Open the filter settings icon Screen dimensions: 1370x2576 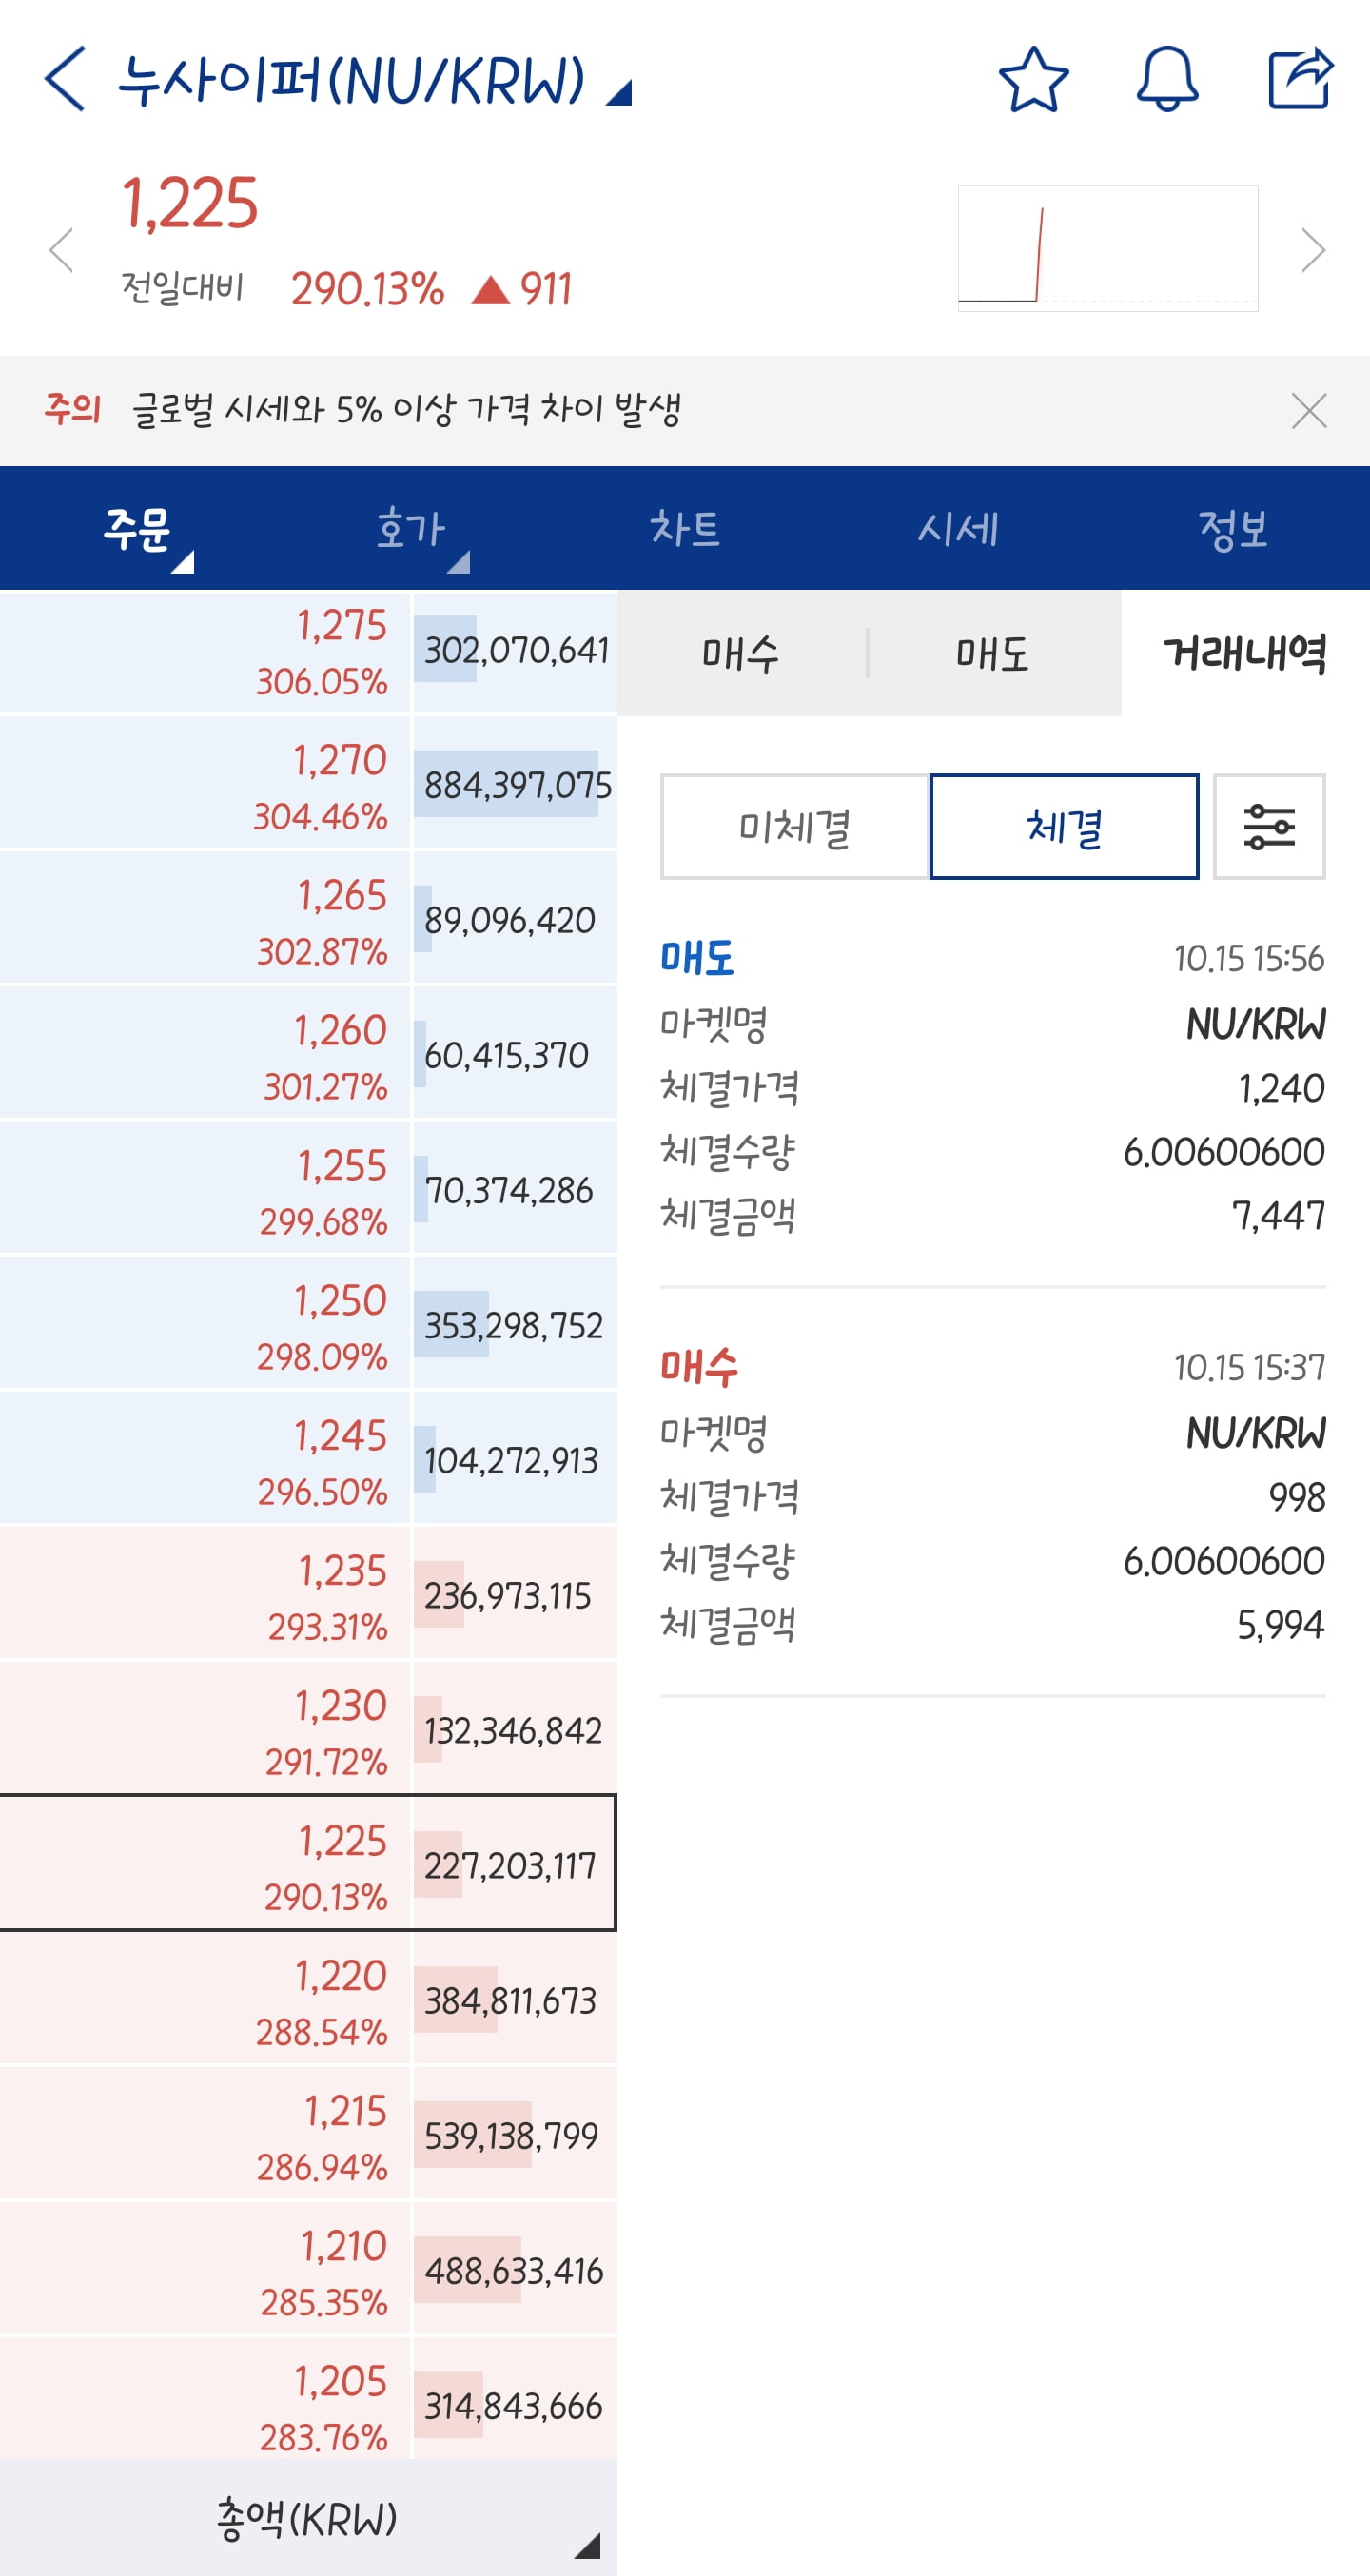pyautogui.click(x=1269, y=827)
